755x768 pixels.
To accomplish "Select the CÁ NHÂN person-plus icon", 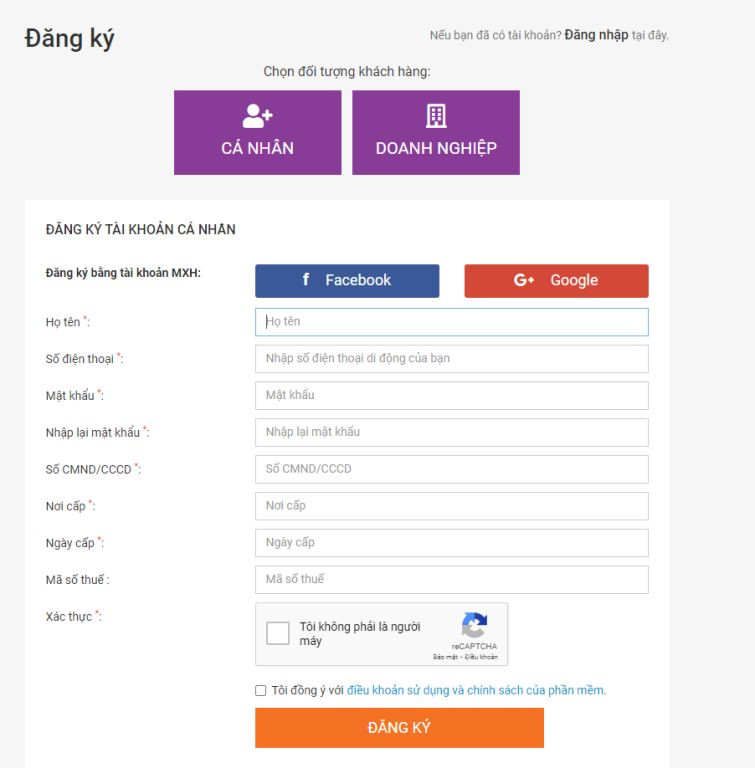I will coord(257,116).
